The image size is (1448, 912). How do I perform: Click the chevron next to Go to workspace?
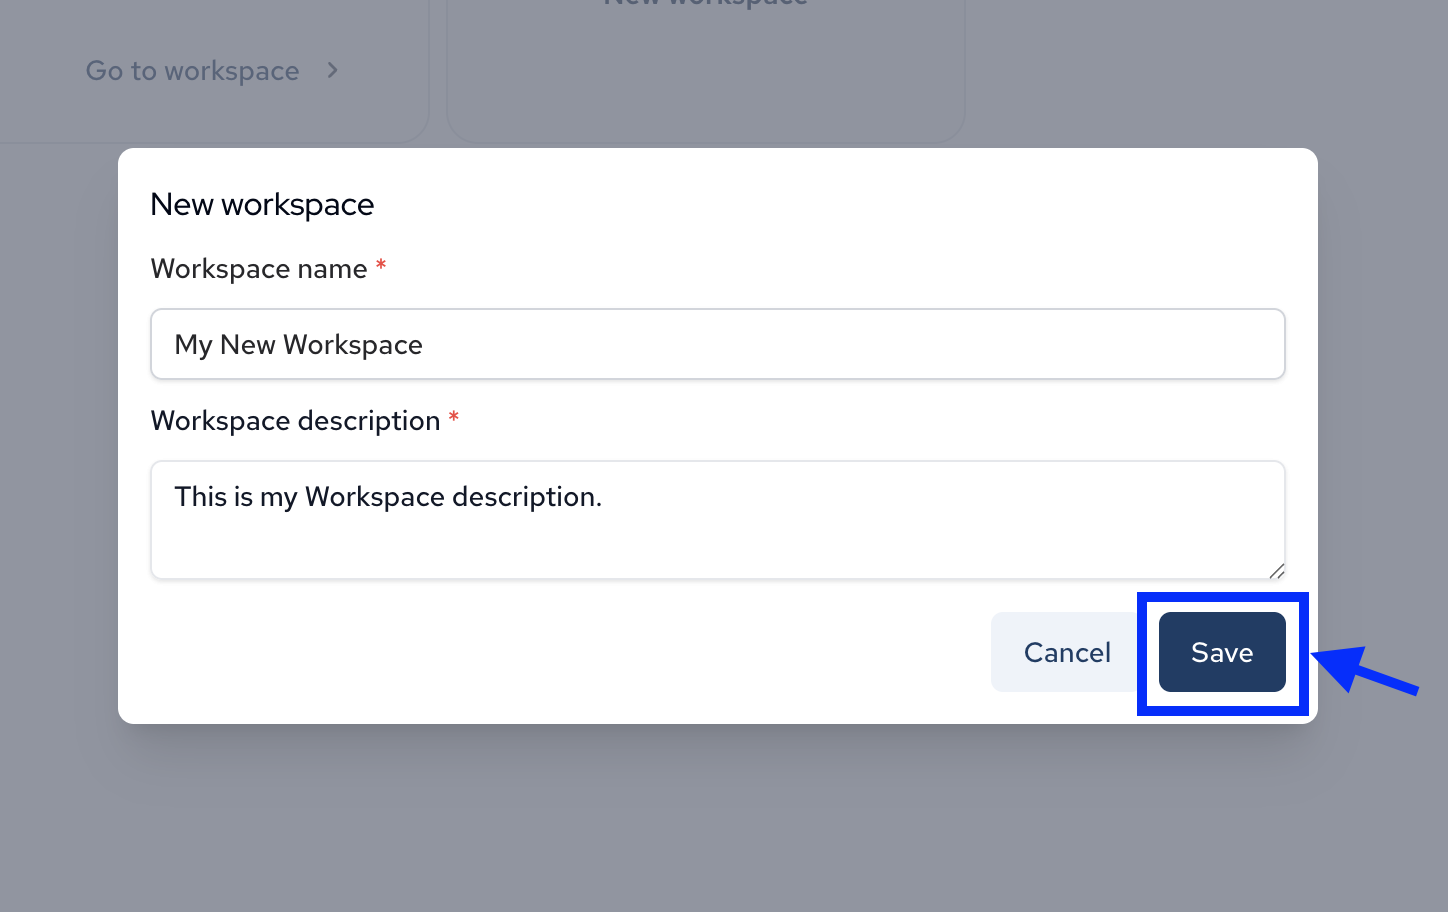332,70
